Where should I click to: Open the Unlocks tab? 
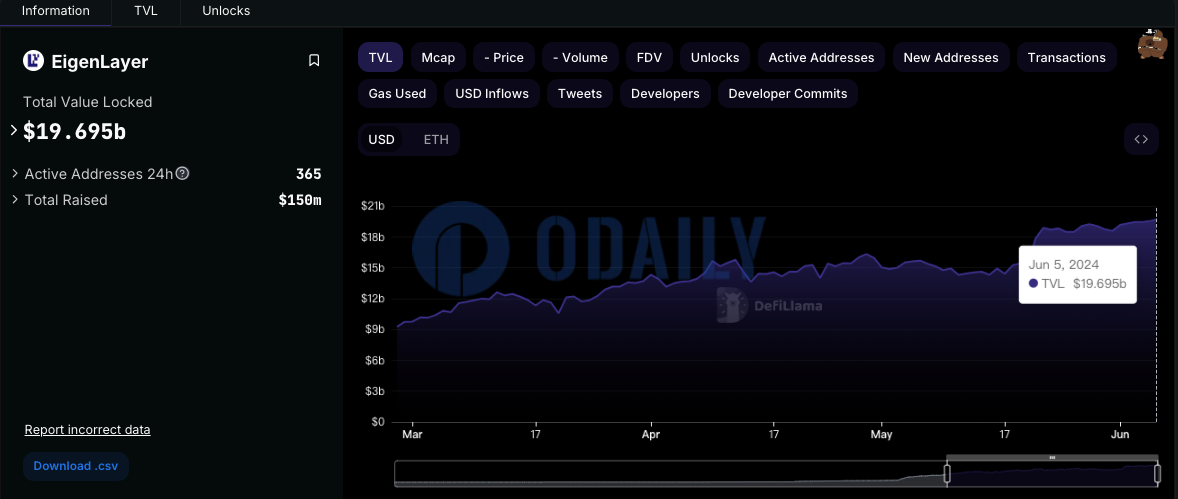(226, 11)
